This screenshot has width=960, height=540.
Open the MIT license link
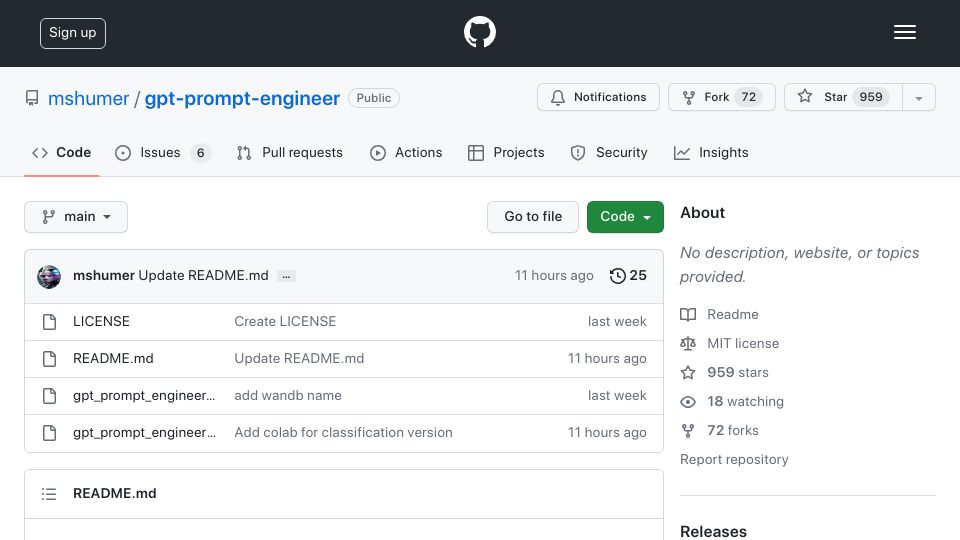[743, 343]
